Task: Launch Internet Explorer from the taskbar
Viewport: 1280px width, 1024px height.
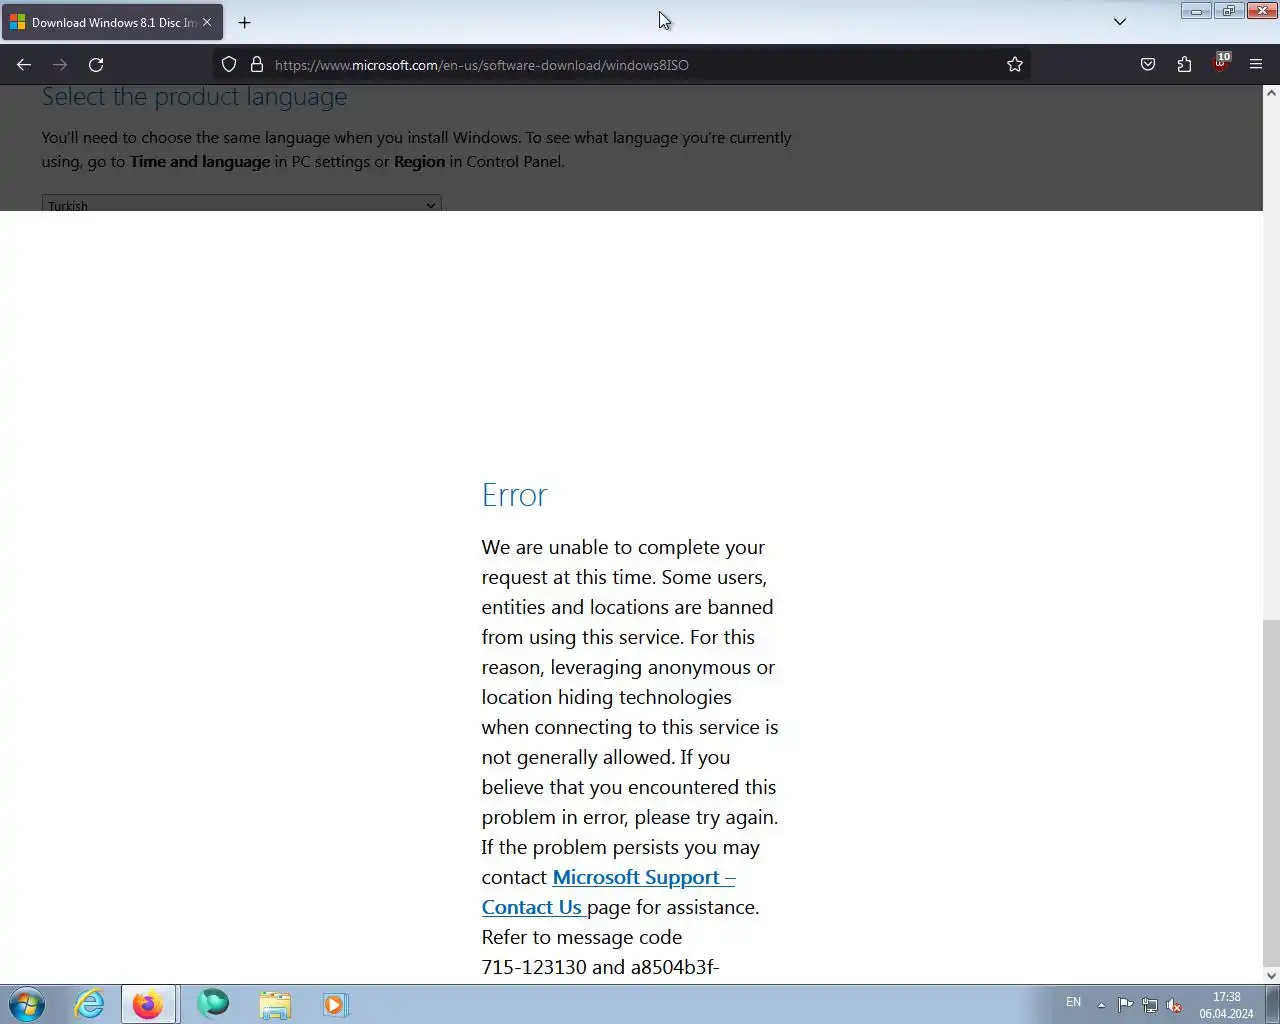Action: [x=90, y=1004]
